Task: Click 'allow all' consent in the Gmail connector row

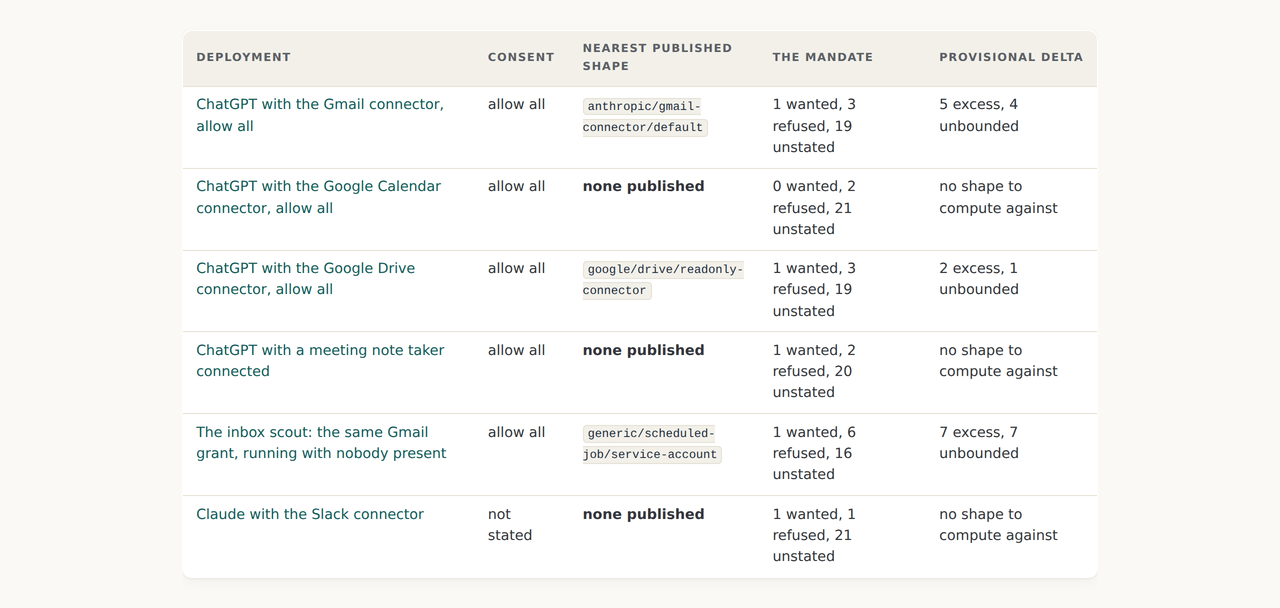Action: pyautogui.click(x=517, y=104)
